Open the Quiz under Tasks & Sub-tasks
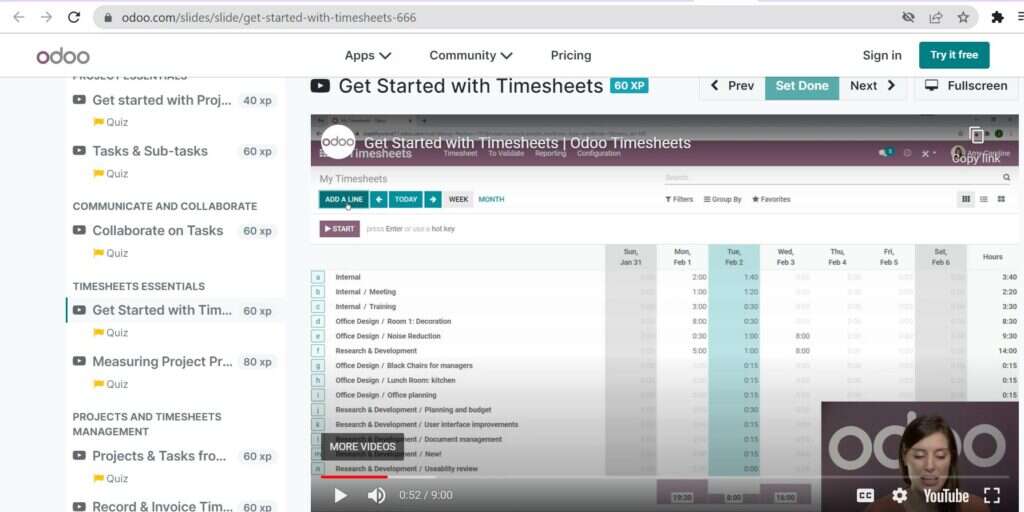The image size is (1024, 512). [x=110, y=173]
